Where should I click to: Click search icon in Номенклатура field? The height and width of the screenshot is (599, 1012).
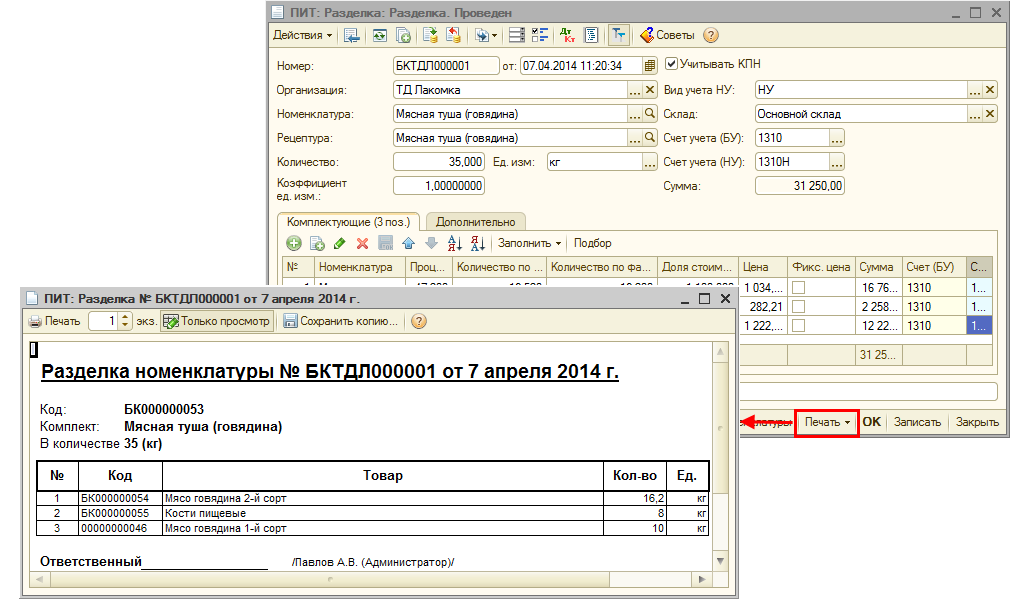tap(650, 114)
